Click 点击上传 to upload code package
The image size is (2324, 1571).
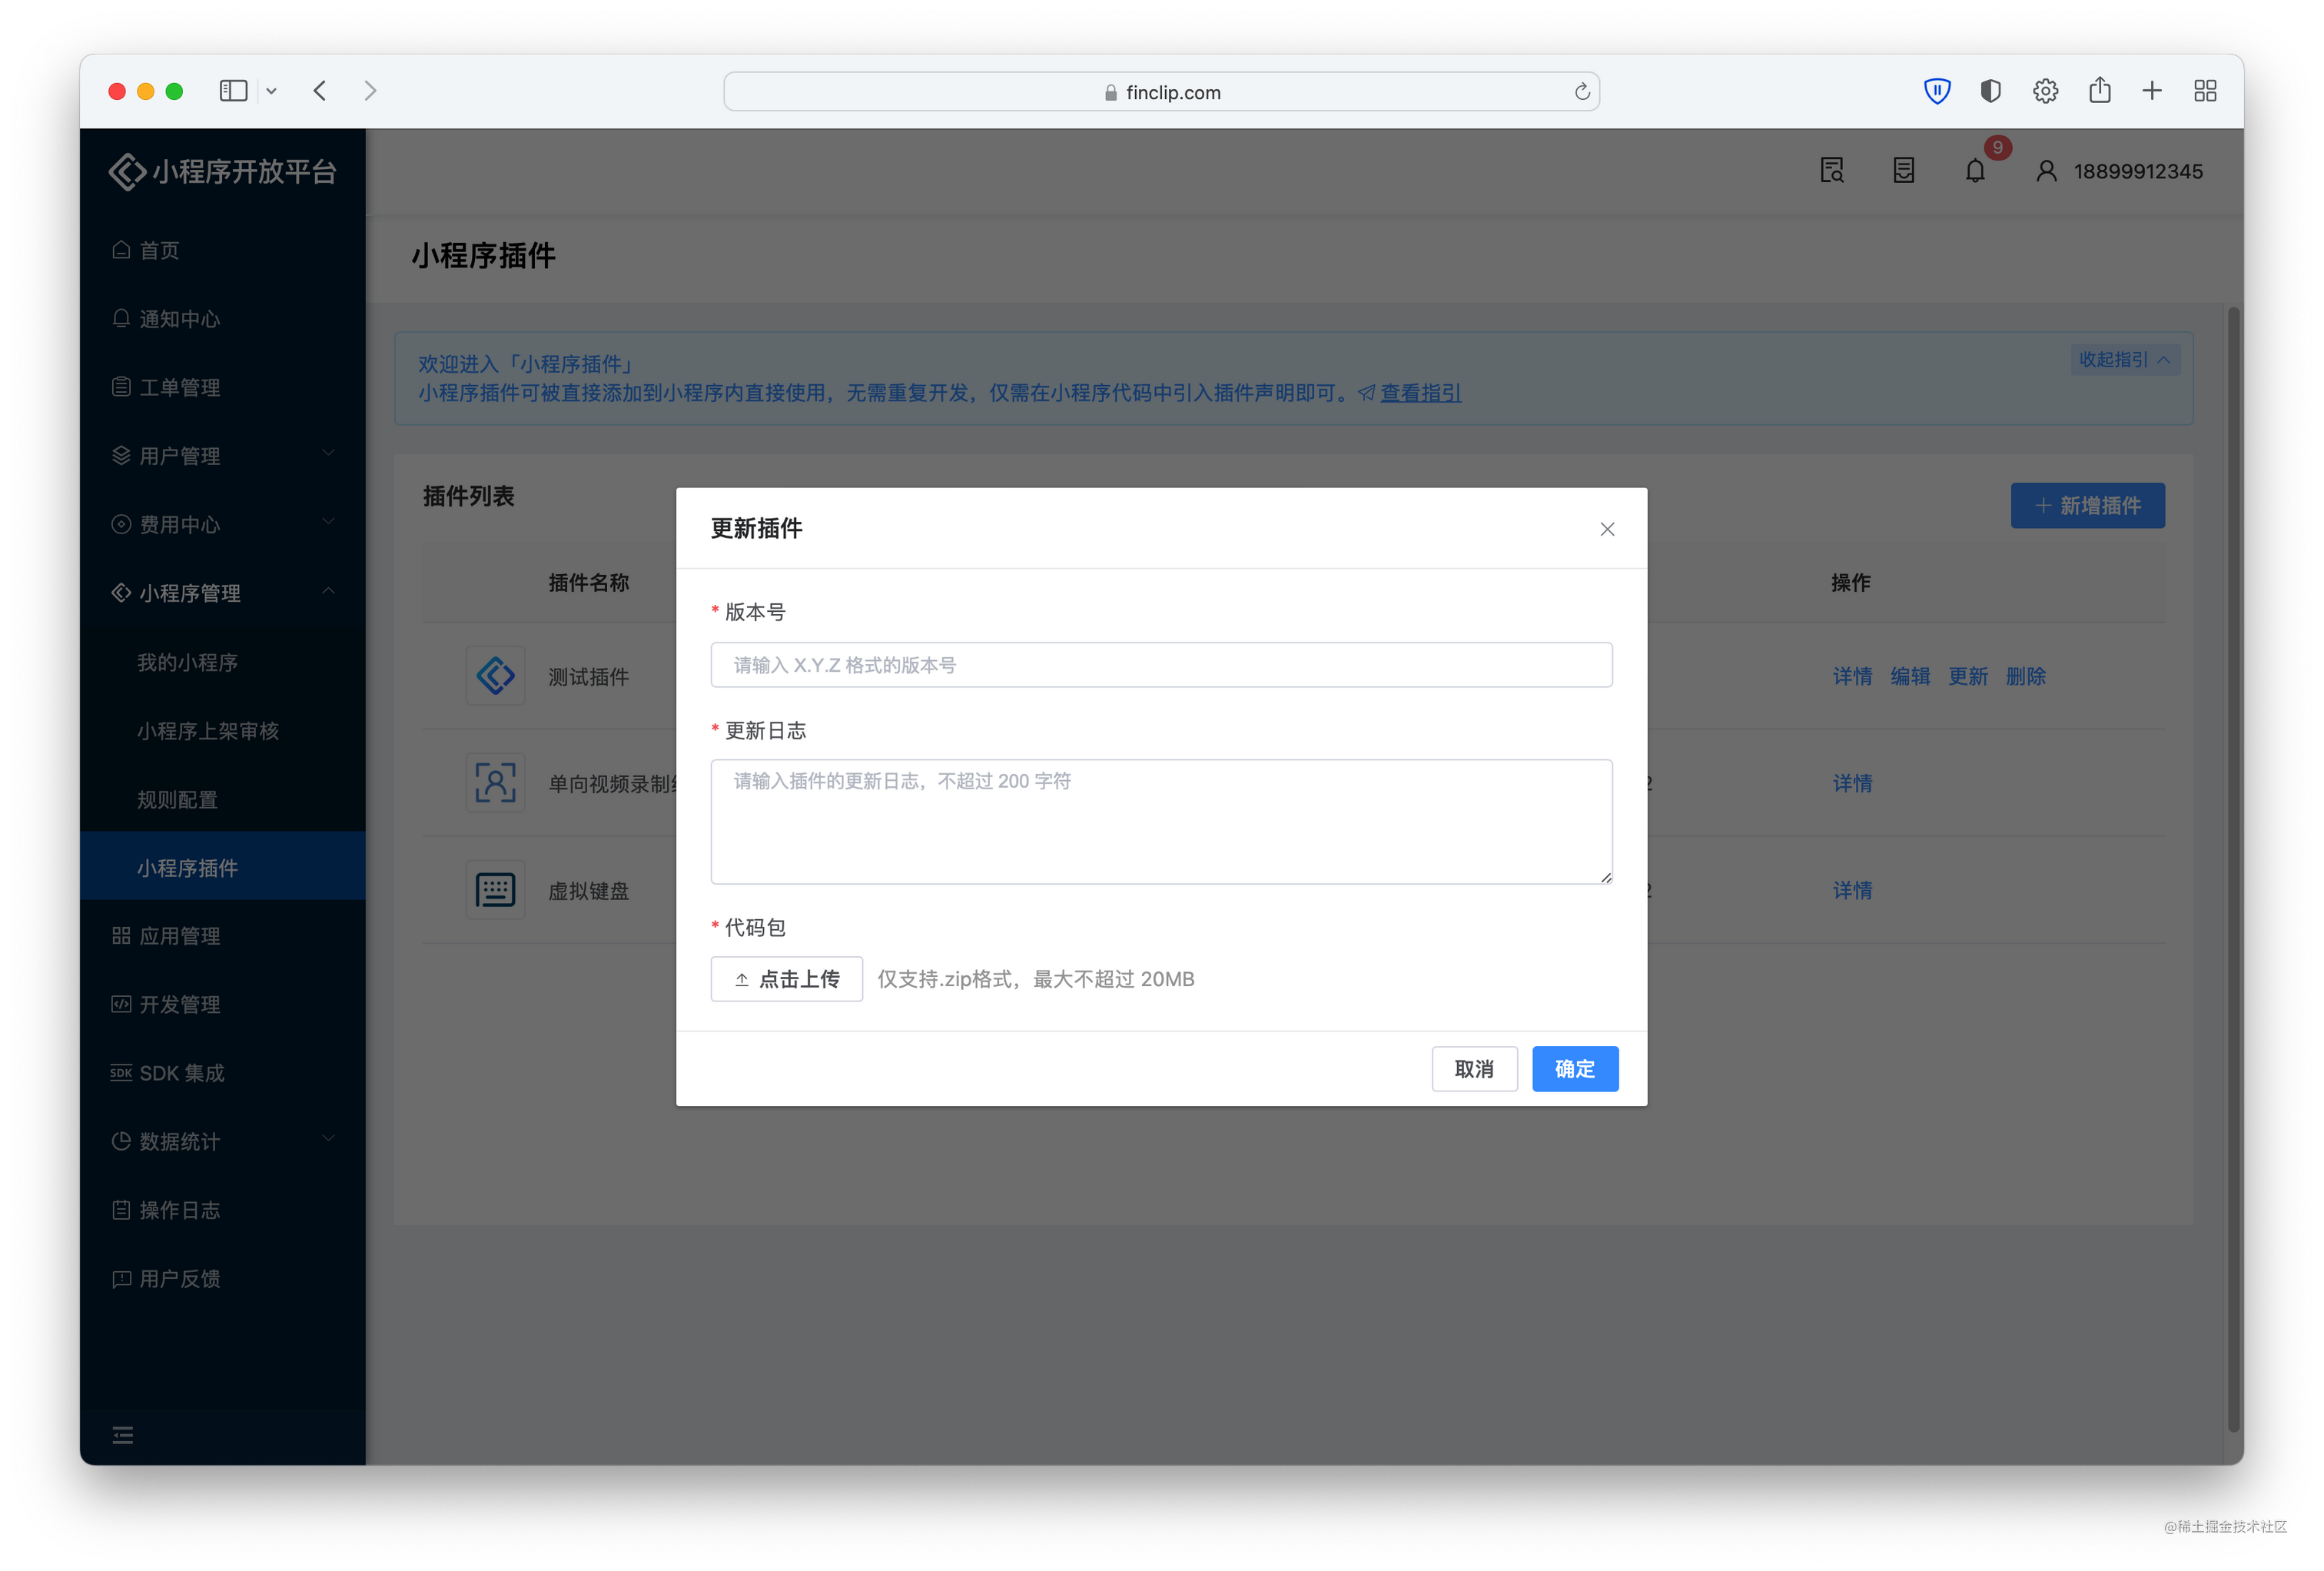(x=786, y=979)
